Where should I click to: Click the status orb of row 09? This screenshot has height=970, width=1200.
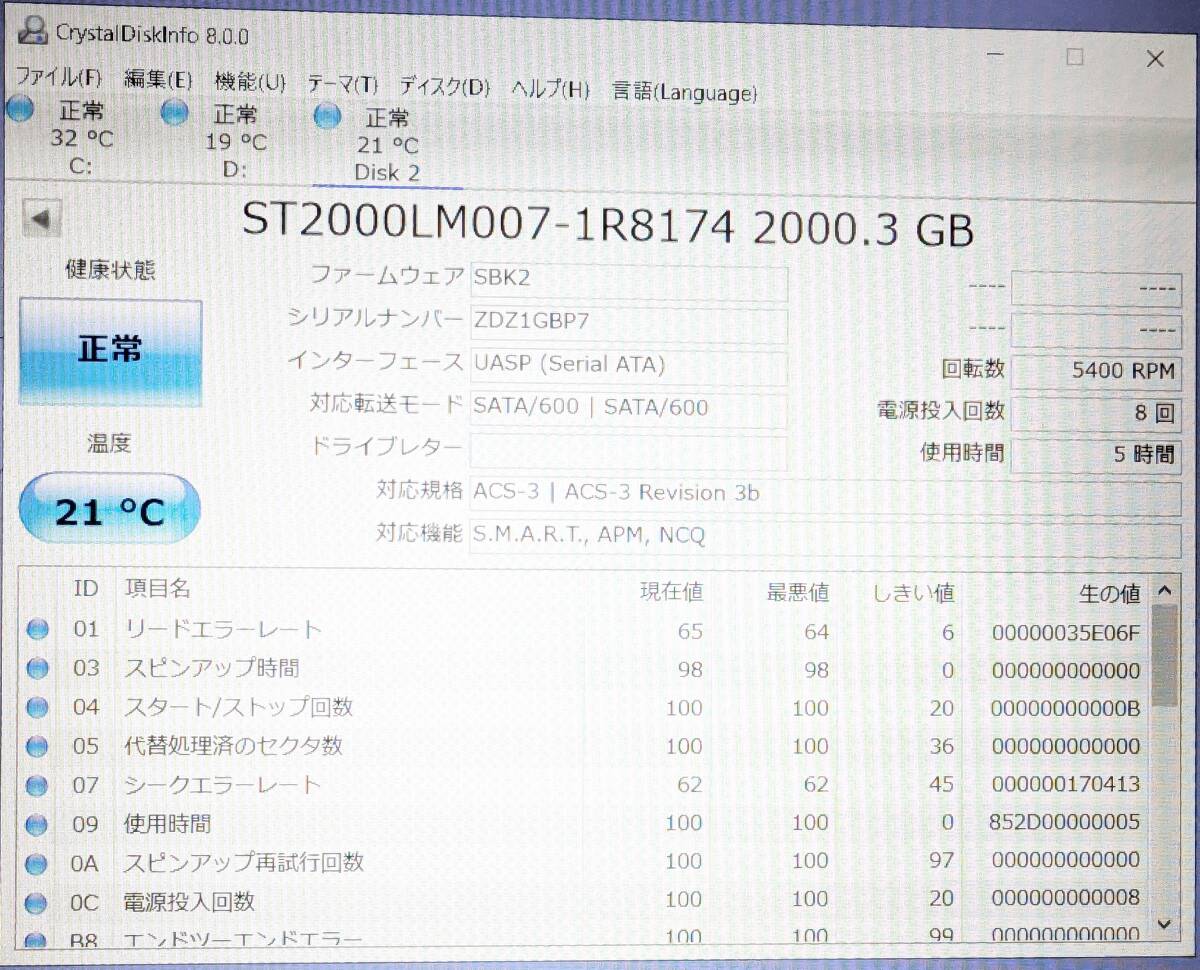pos(37,825)
